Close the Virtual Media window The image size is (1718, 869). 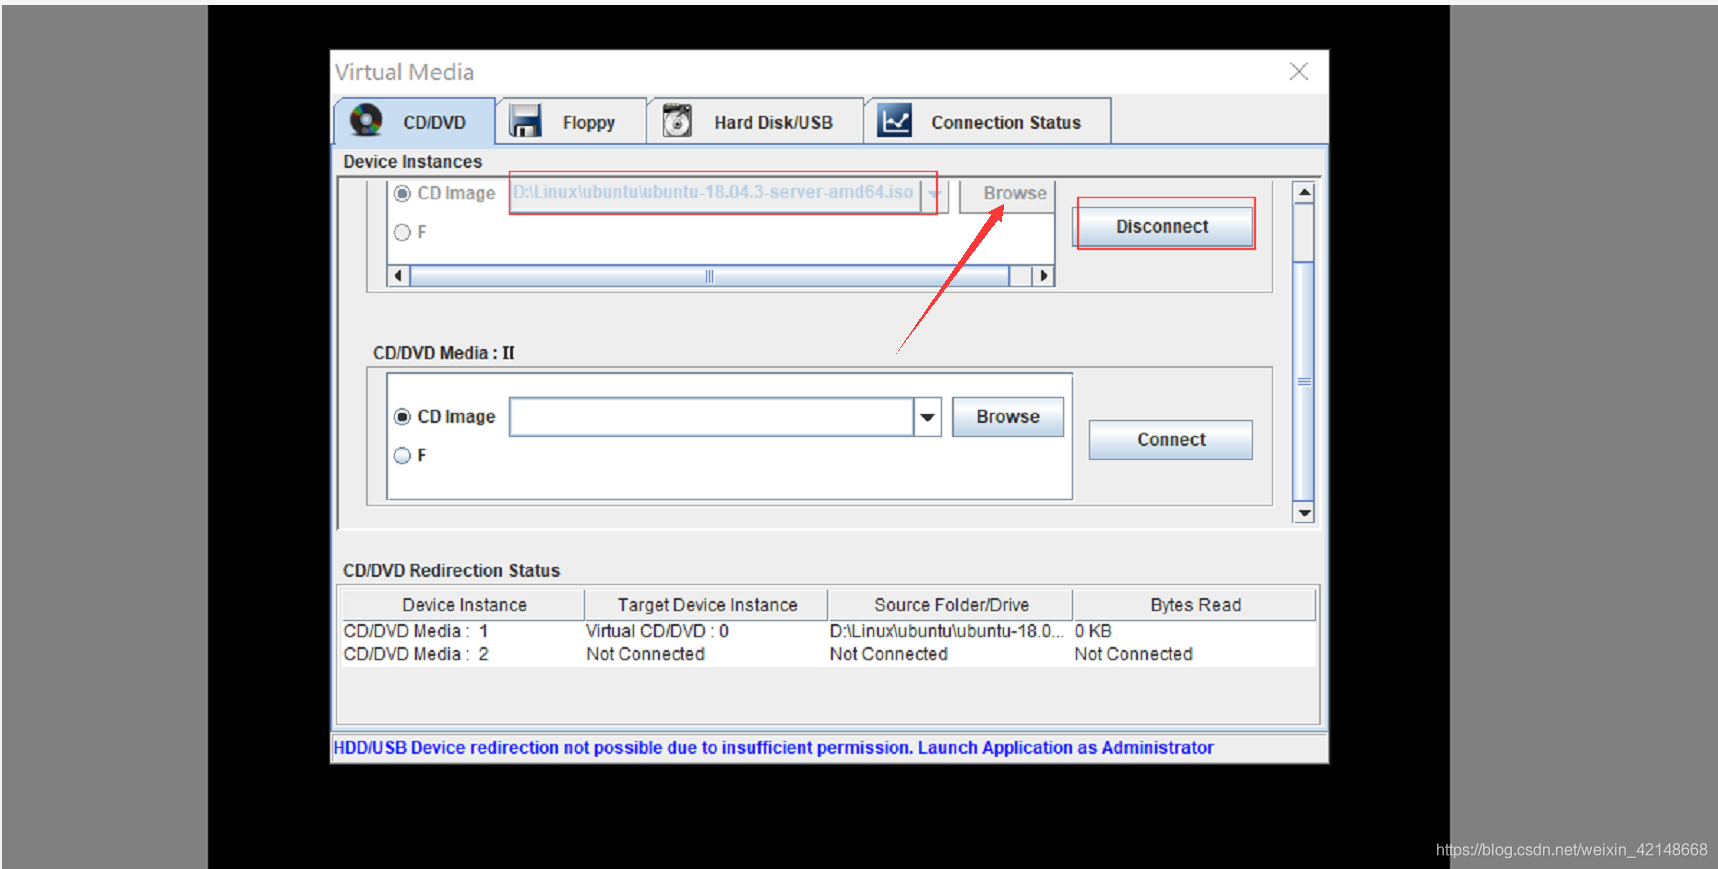click(1299, 71)
